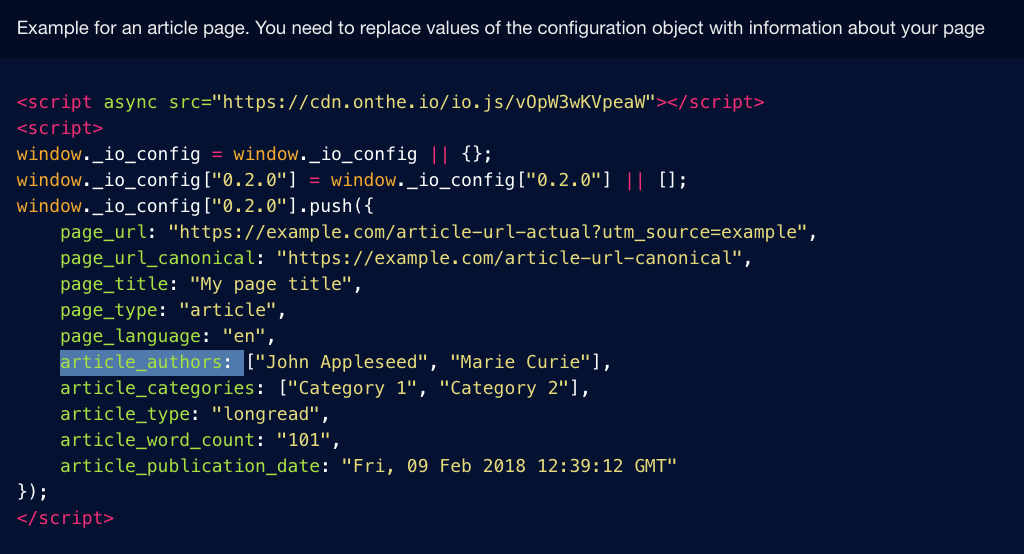Click the description sentence above the code
Image resolution: width=1024 pixels, height=554 pixels.
point(500,28)
